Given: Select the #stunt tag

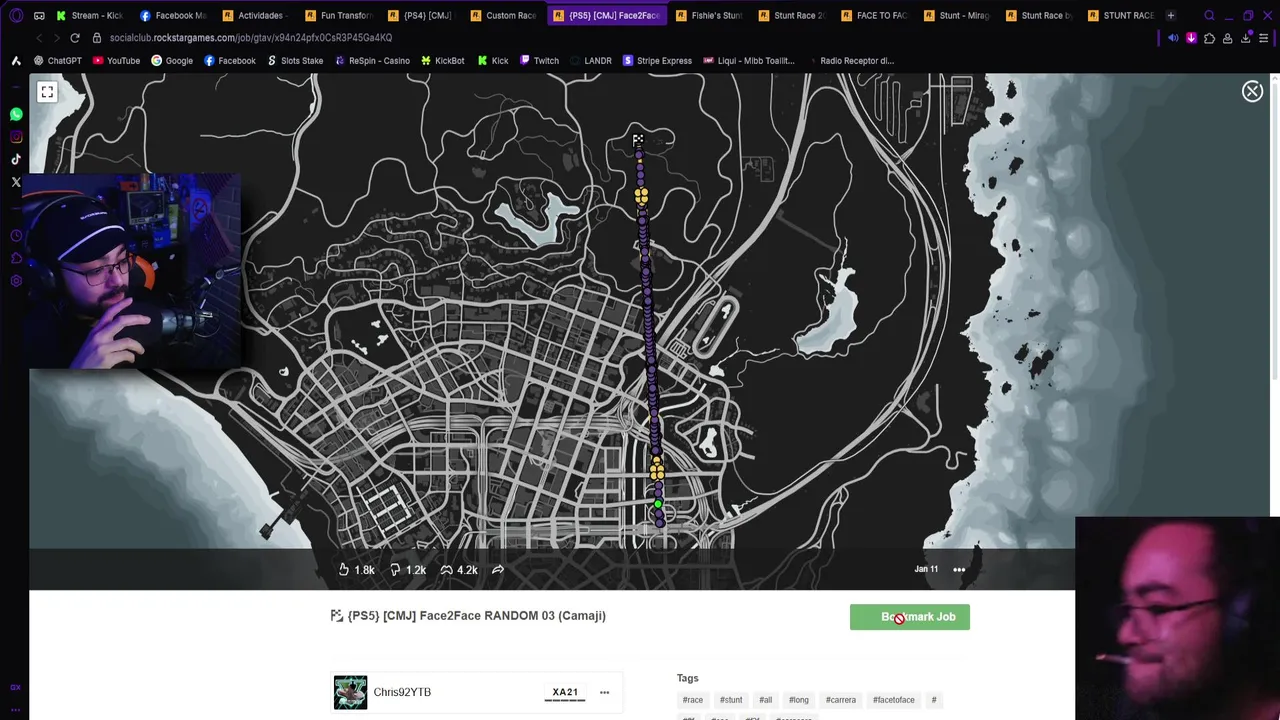Looking at the screenshot, I should click(x=731, y=700).
